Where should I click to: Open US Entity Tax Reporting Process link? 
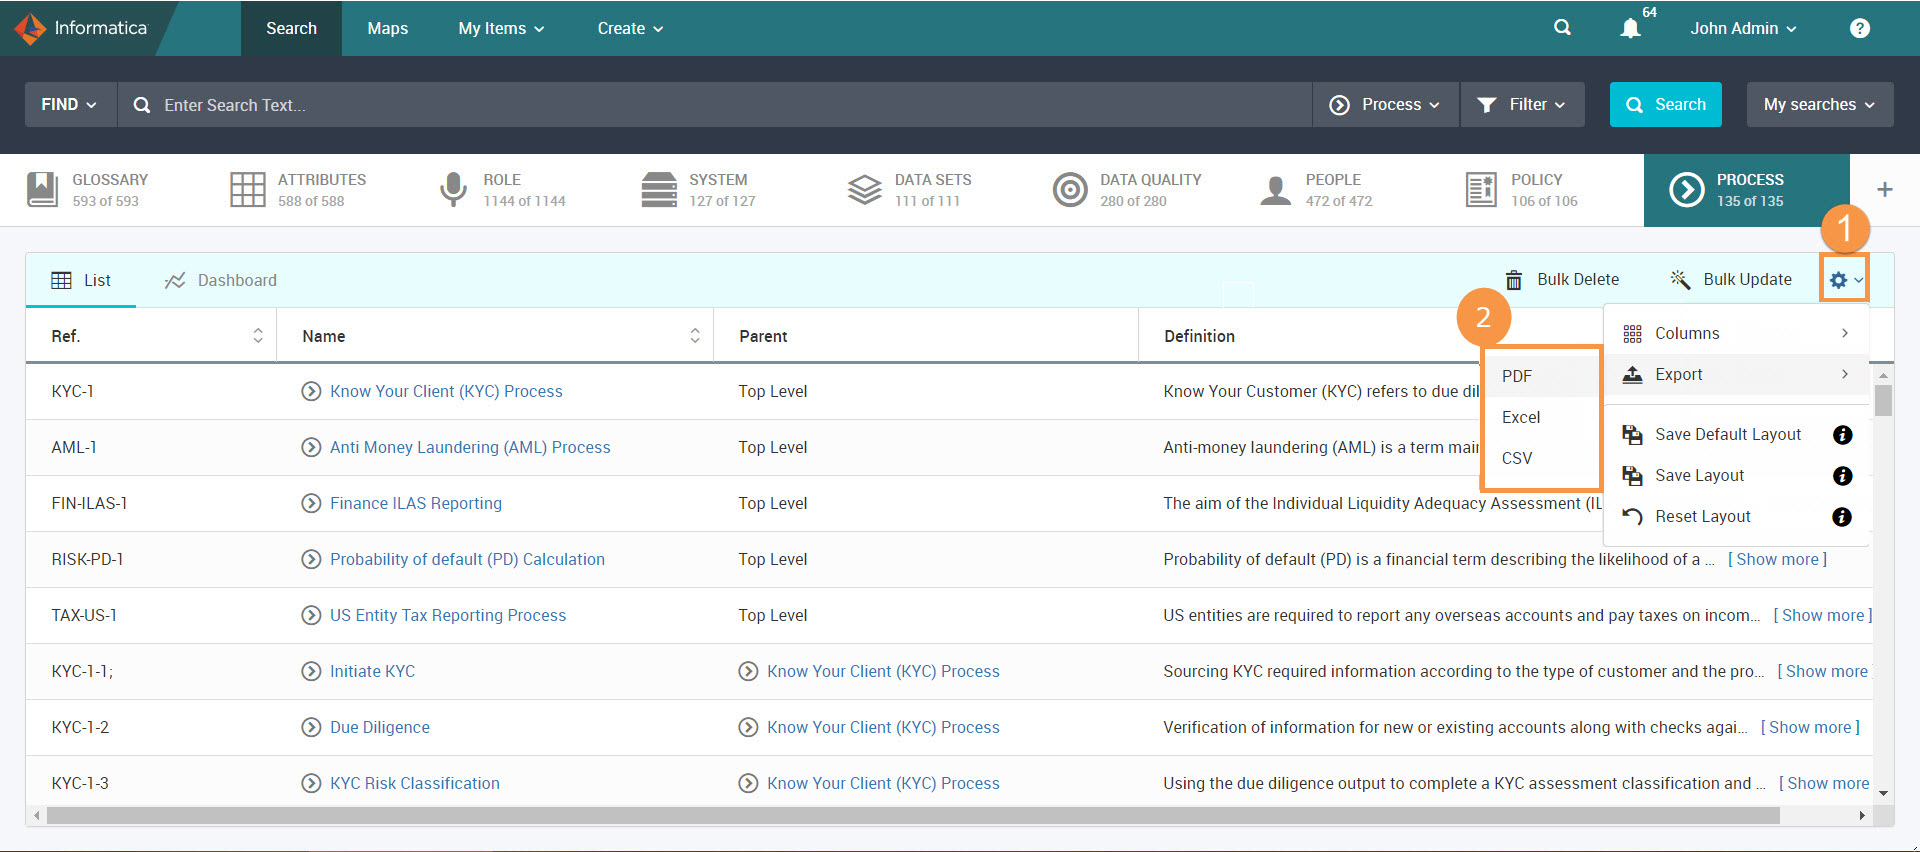pos(448,615)
